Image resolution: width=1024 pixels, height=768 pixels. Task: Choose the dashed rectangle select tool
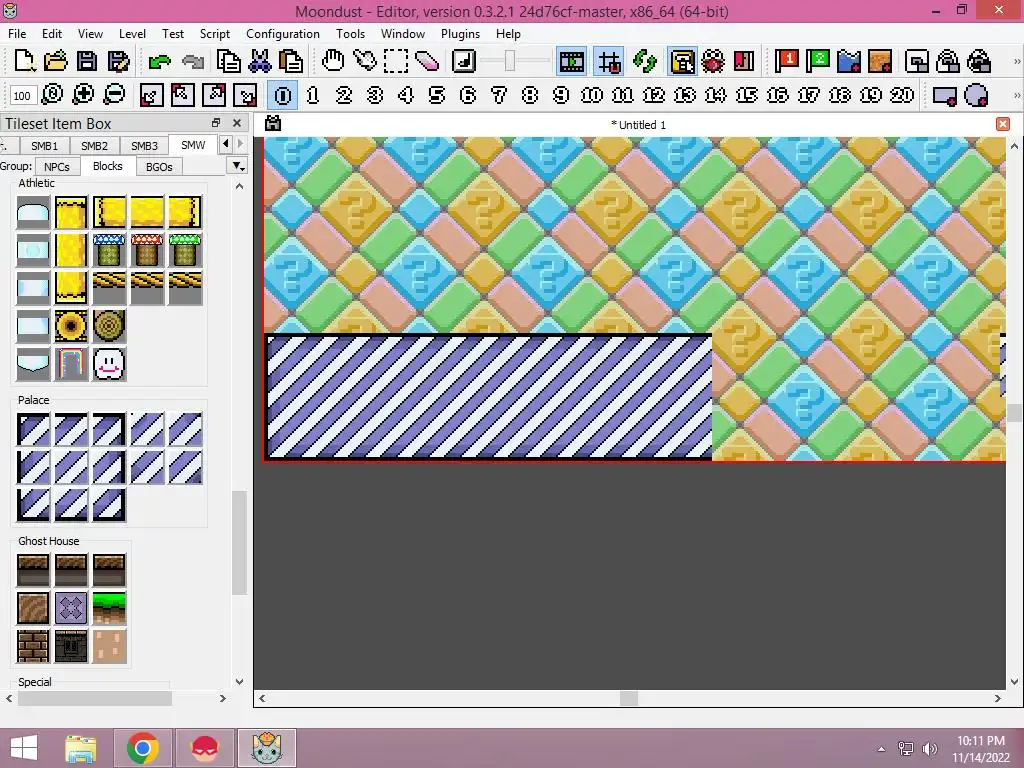coord(396,61)
